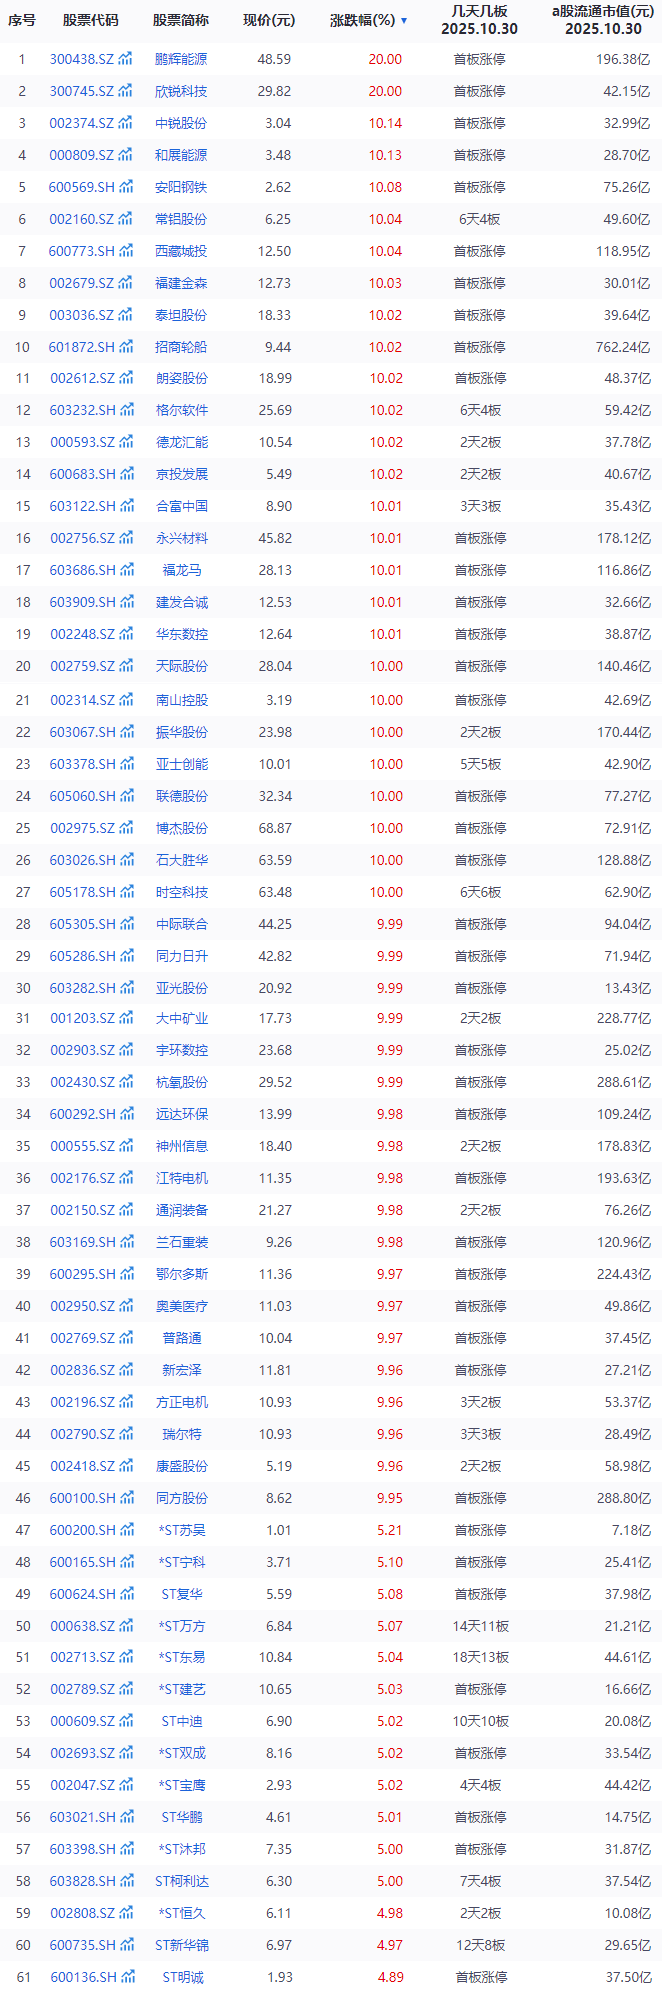662x1994 pixels.
Task: Select the stock name 鄂尔多斯
Action: coord(181,1274)
